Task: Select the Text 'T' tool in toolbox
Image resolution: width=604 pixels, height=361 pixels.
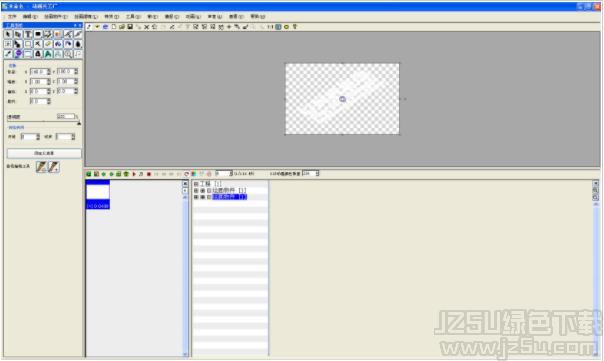Action: 28,34
